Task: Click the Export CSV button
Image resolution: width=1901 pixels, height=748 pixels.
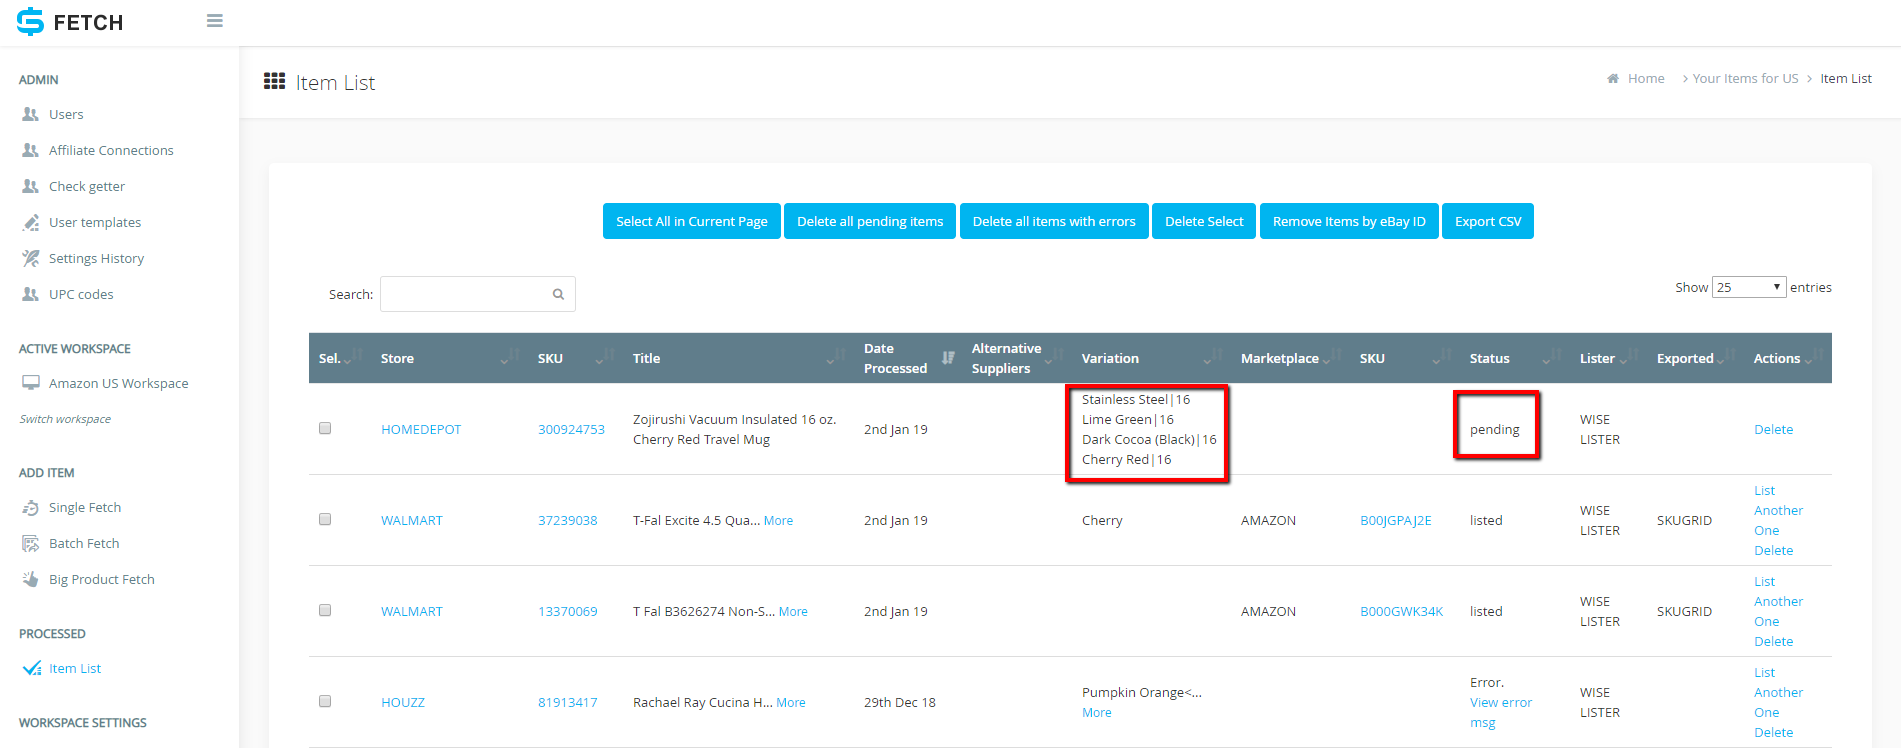Action: click(1488, 221)
